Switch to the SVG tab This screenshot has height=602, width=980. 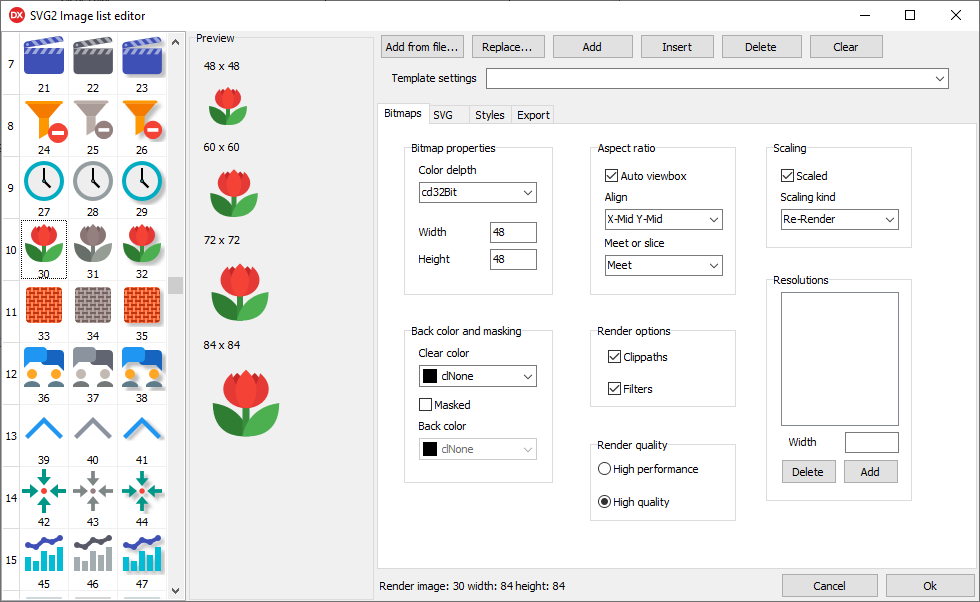(443, 115)
